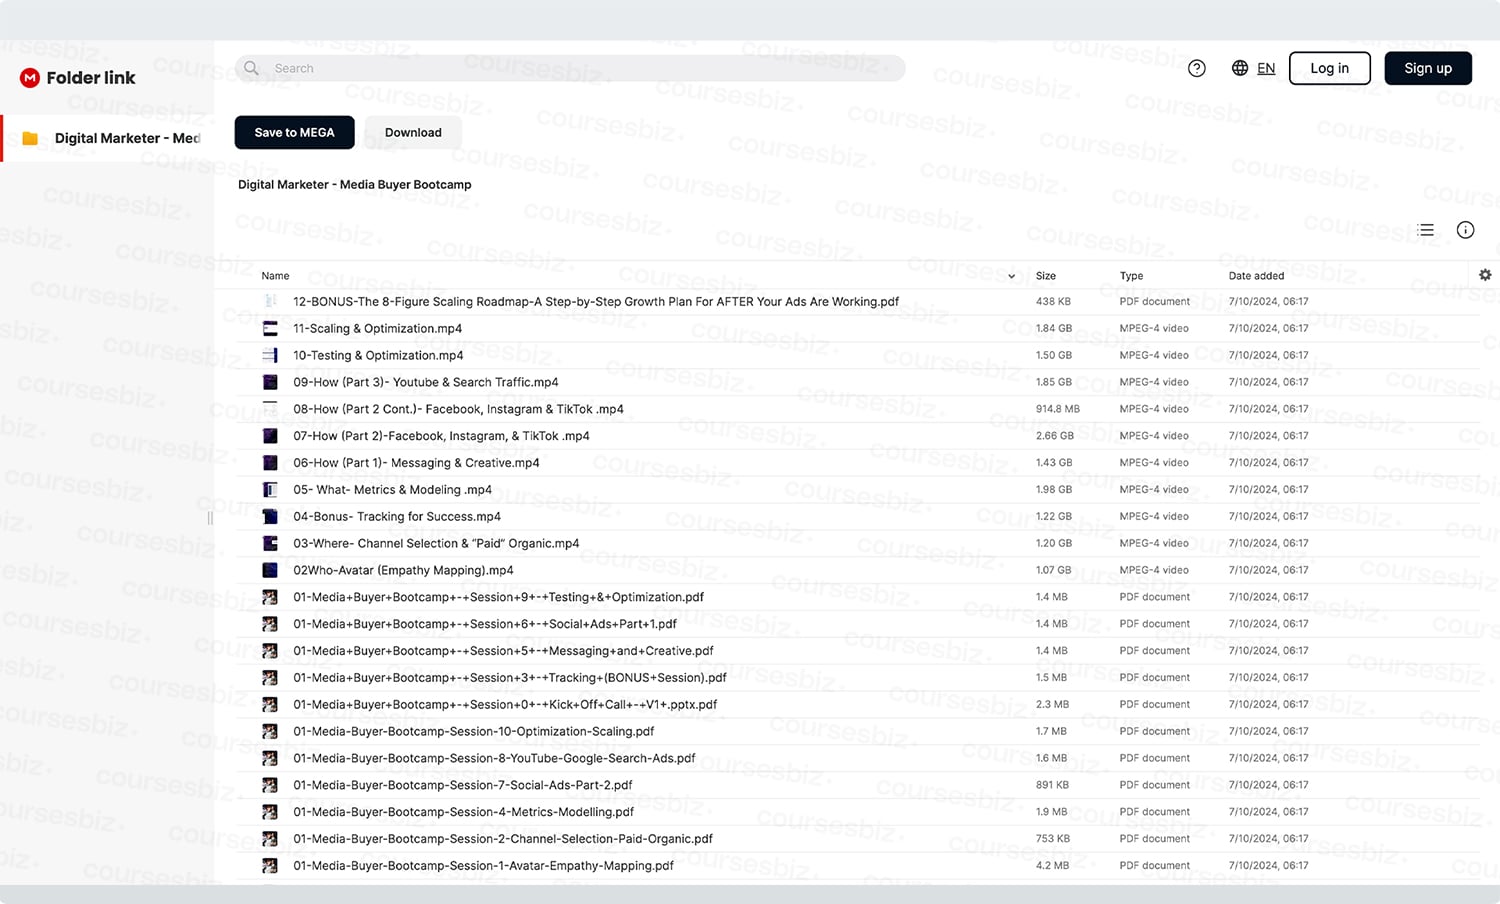Click the Download button

(413, 132)
